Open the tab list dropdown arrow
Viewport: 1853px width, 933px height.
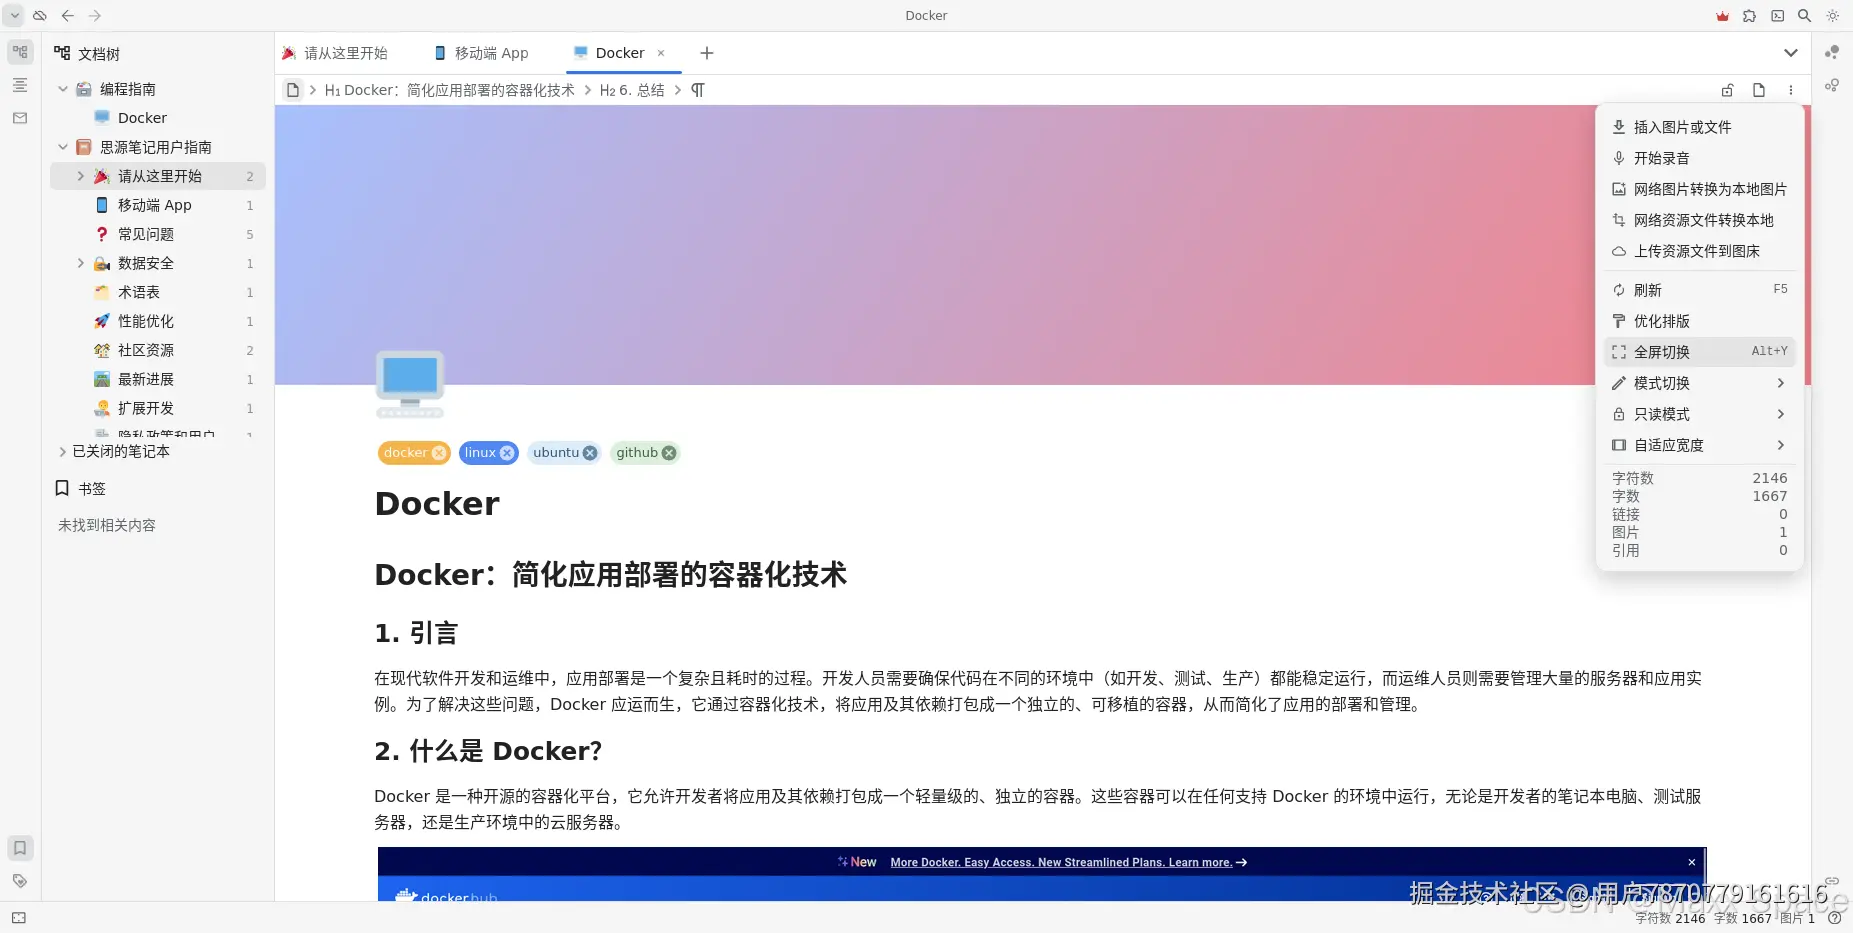[x=1791, y=53]
